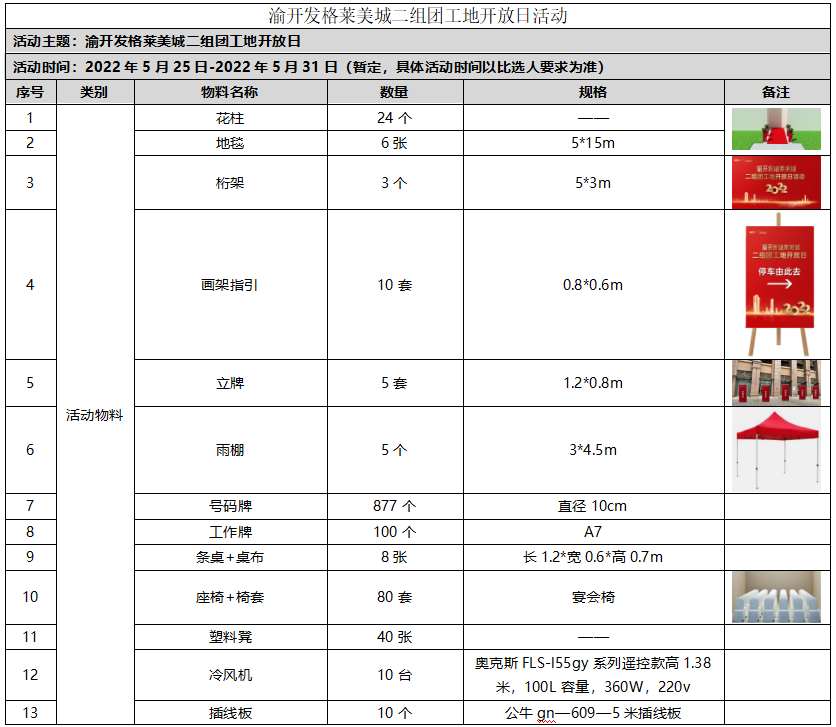Select the standing signboards photo in row 5
This screenshot has width=836, height=727.
tap(775, 382)
